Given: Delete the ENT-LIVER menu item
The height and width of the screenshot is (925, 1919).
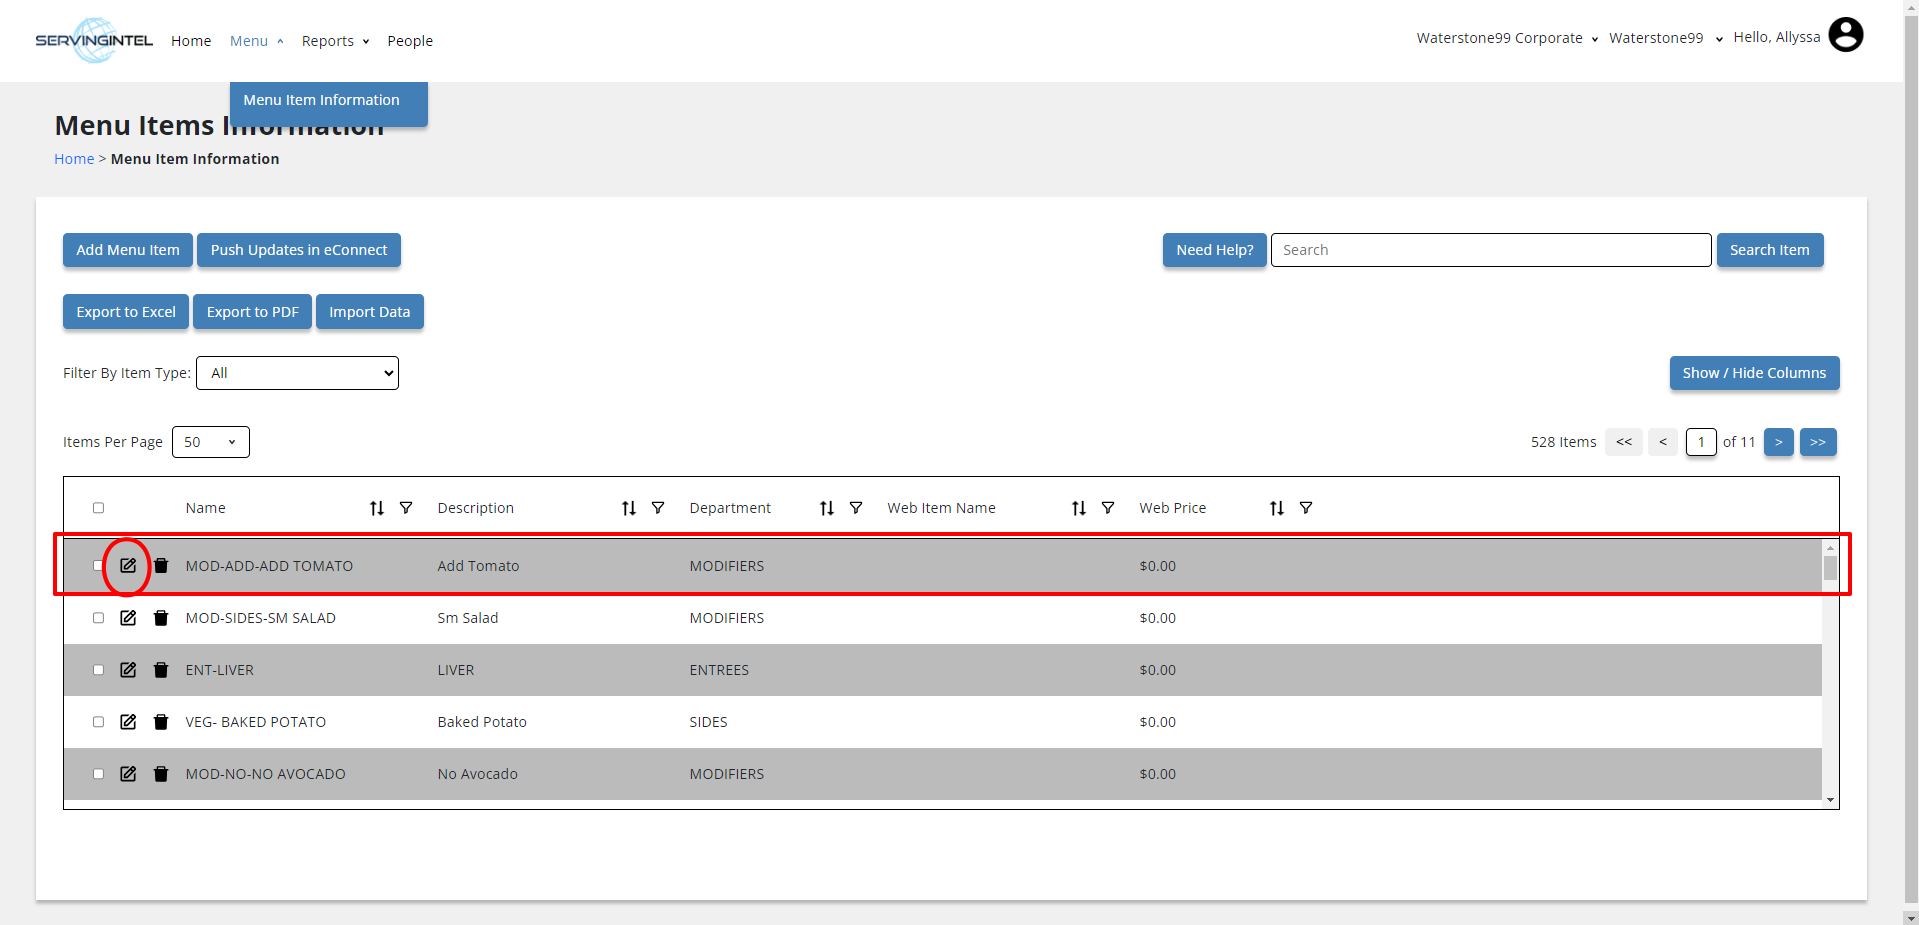Looking at the screenshot, I should coord(161,670).
